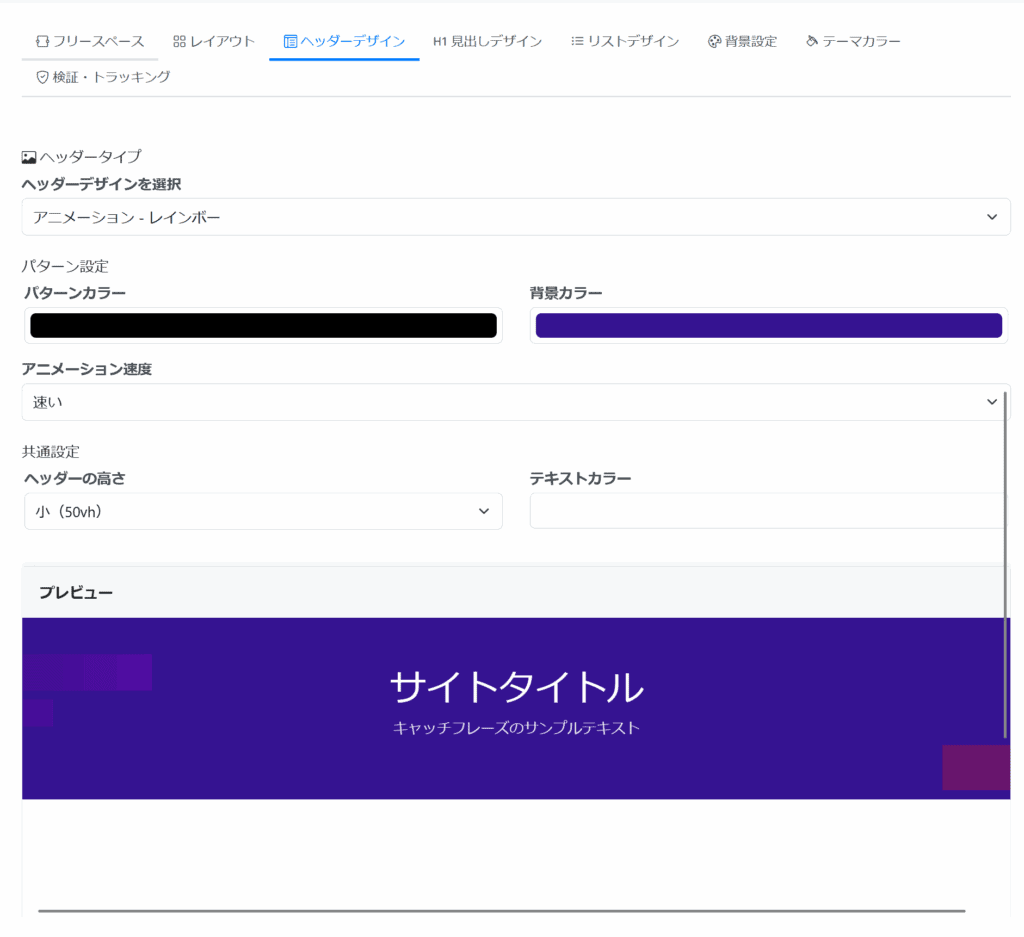Click the キャッチフレーズのサンプルテキスト preview text
The width and height of the screenshot is (1024, 937).
[x=517, y=728]
